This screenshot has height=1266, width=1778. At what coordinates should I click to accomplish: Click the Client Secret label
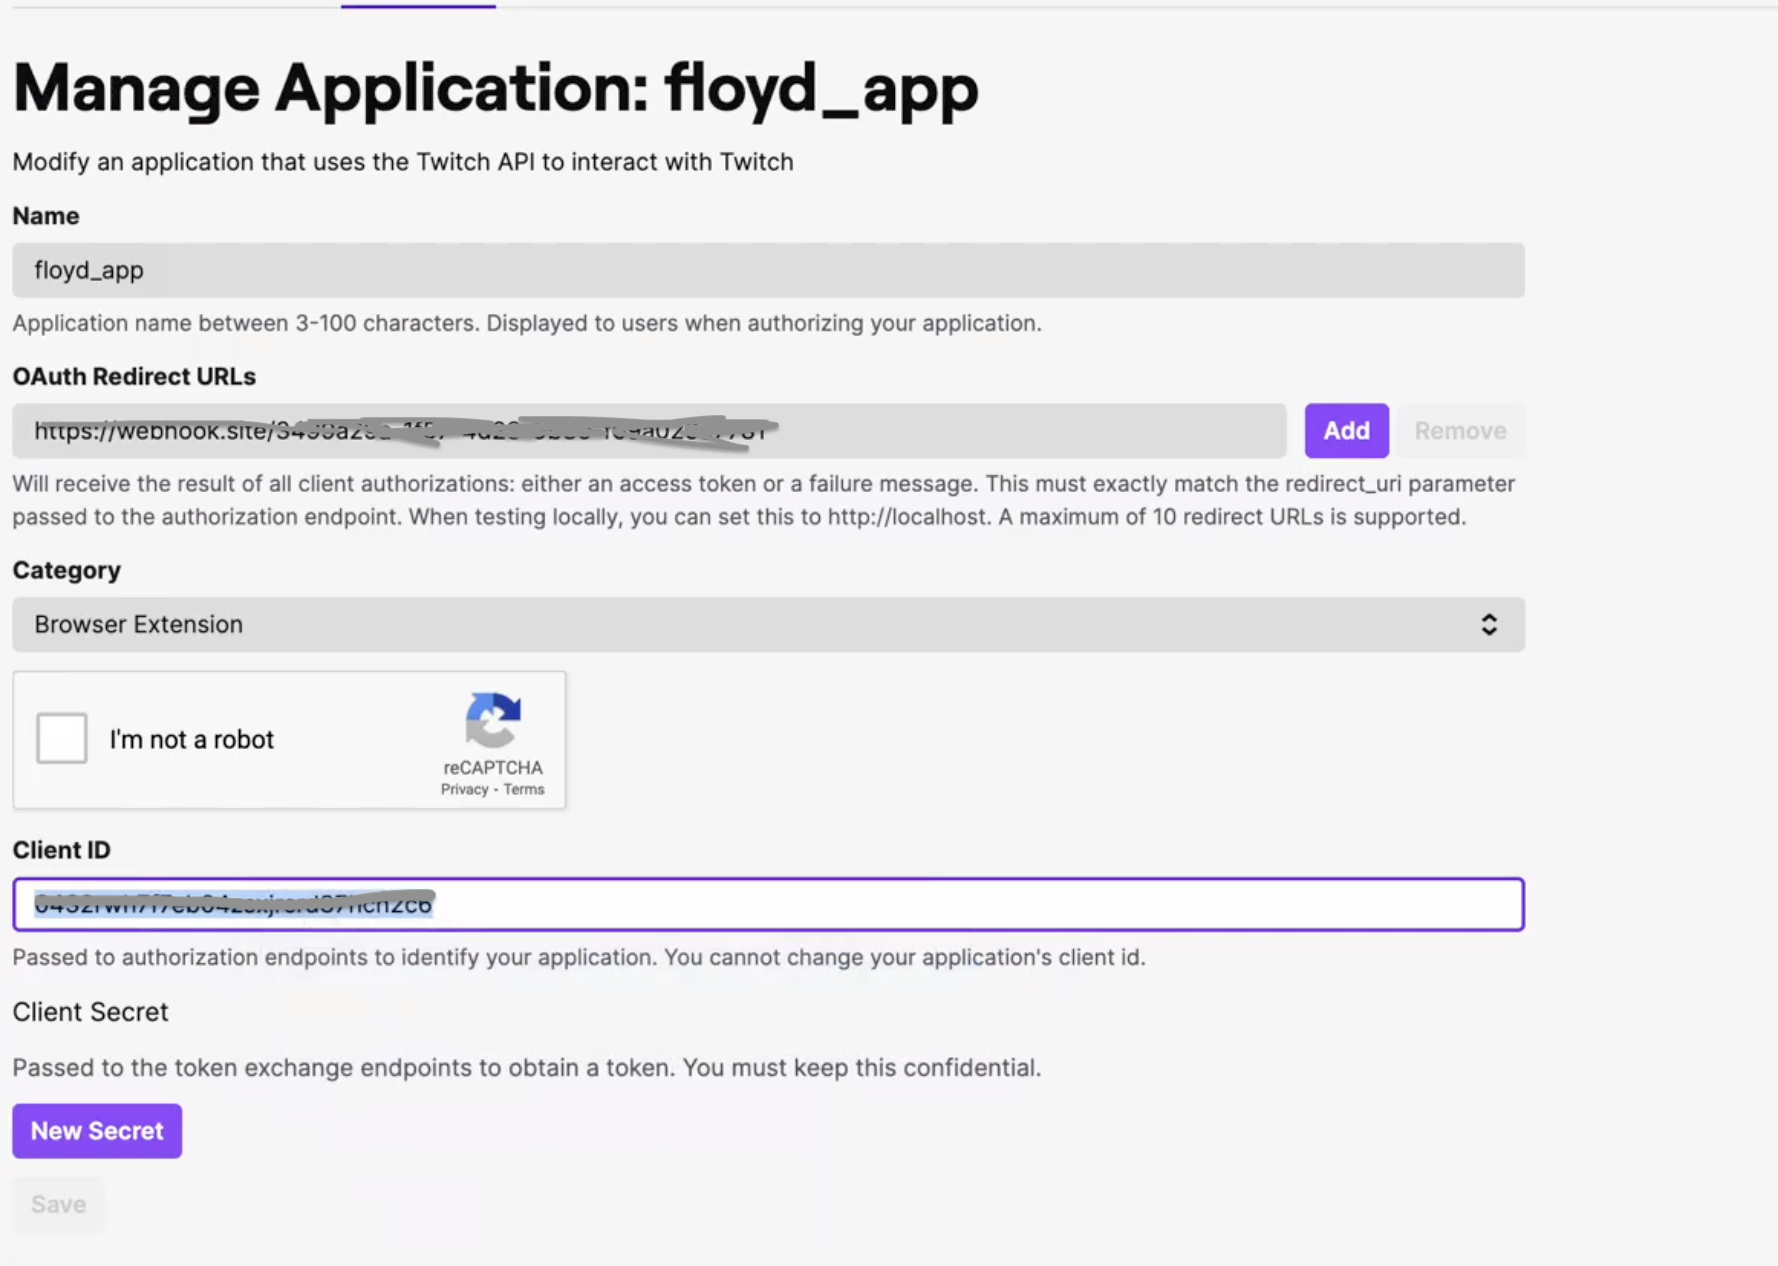click(90, 1012)
